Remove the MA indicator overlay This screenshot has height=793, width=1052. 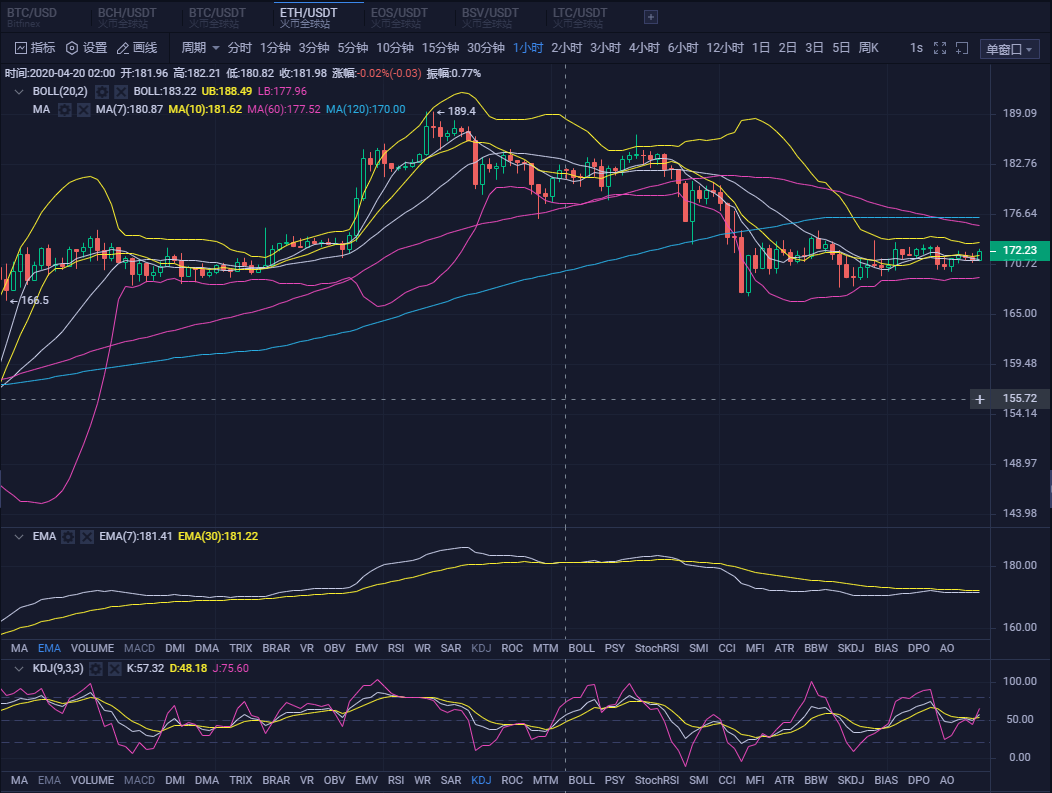pos(83,109)
